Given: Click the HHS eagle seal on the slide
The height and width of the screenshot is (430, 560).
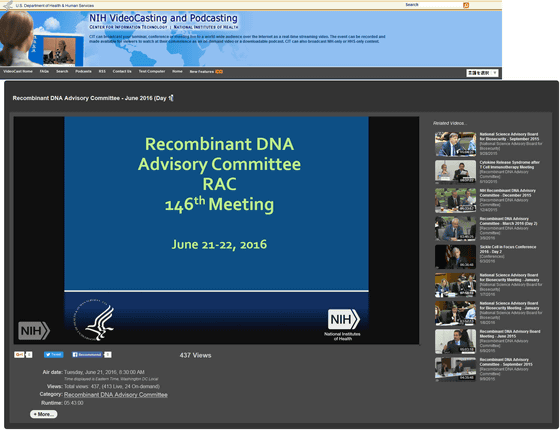Looking at the screenshot, I should [94, 320].
